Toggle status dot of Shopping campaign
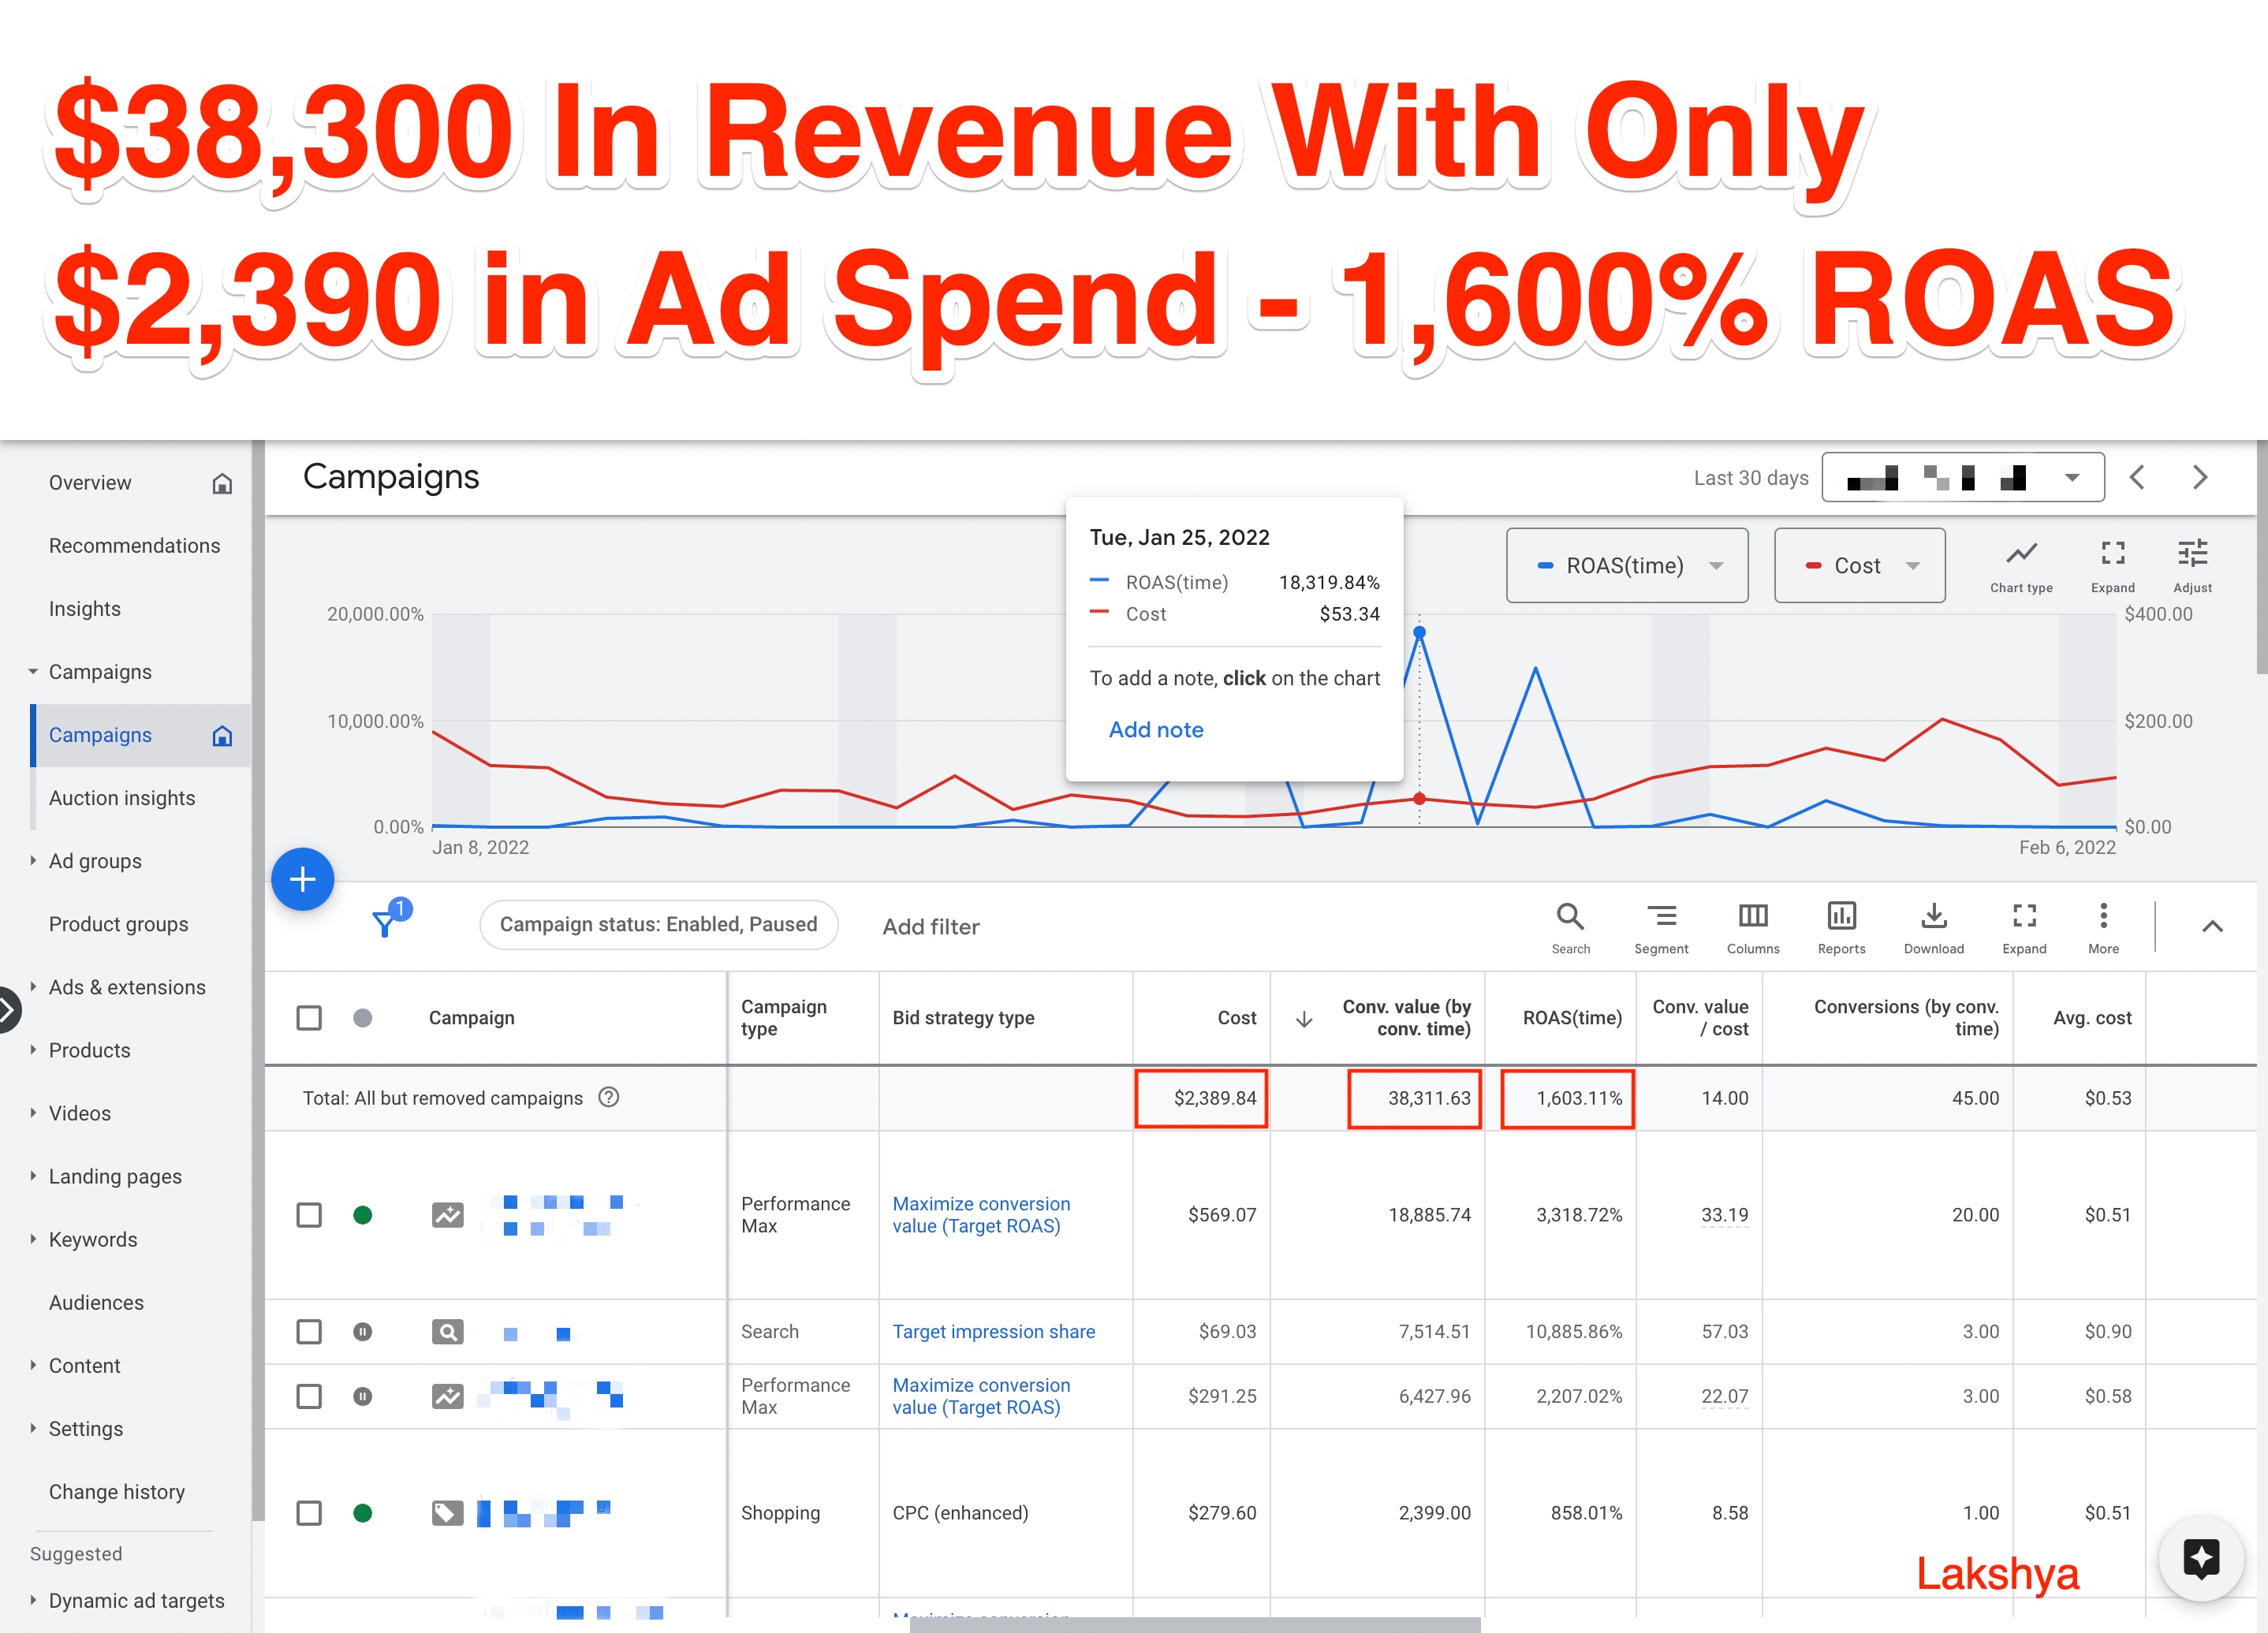The height and width of the screenshot is (1633, 2268). (363, 1513)
